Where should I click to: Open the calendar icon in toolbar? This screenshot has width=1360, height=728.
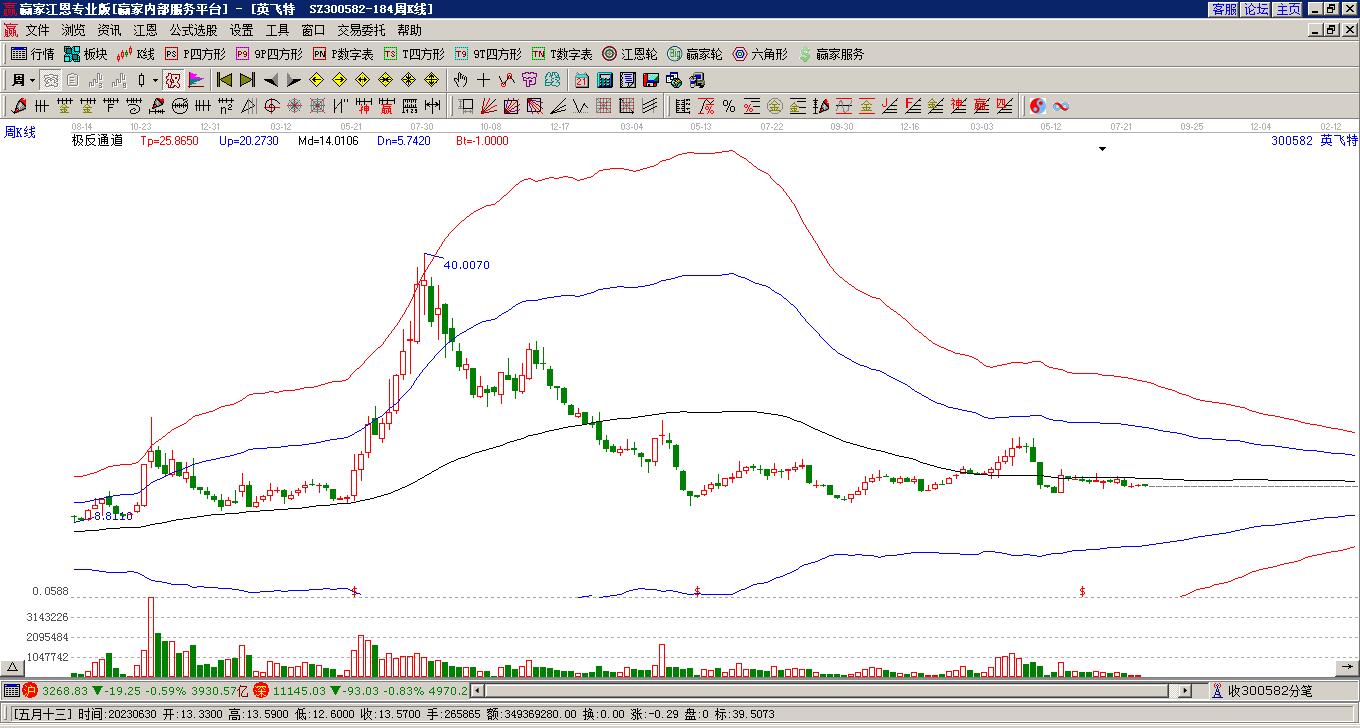[582, 80]
